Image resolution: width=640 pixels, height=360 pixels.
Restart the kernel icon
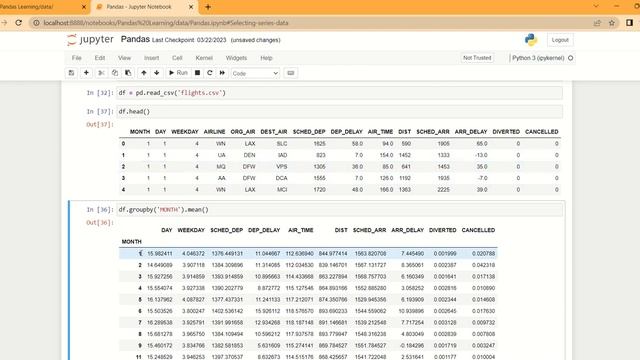210,73
